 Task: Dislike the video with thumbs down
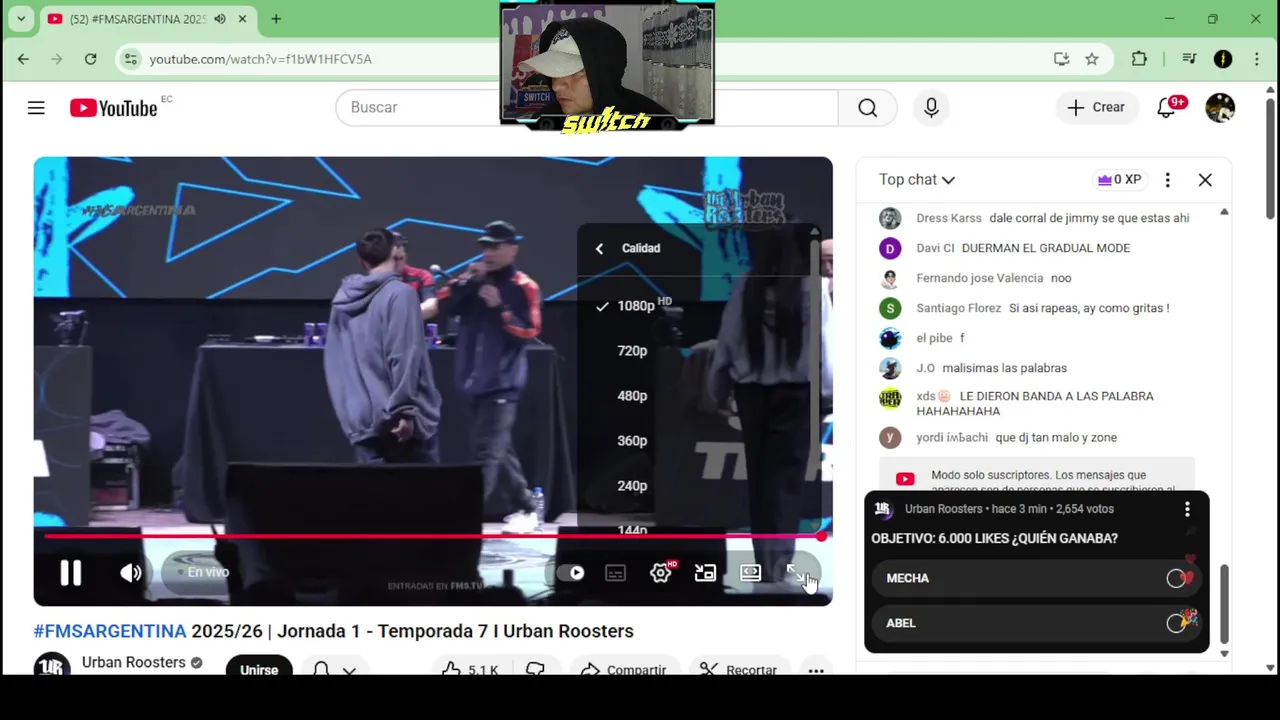pos(536,669)
